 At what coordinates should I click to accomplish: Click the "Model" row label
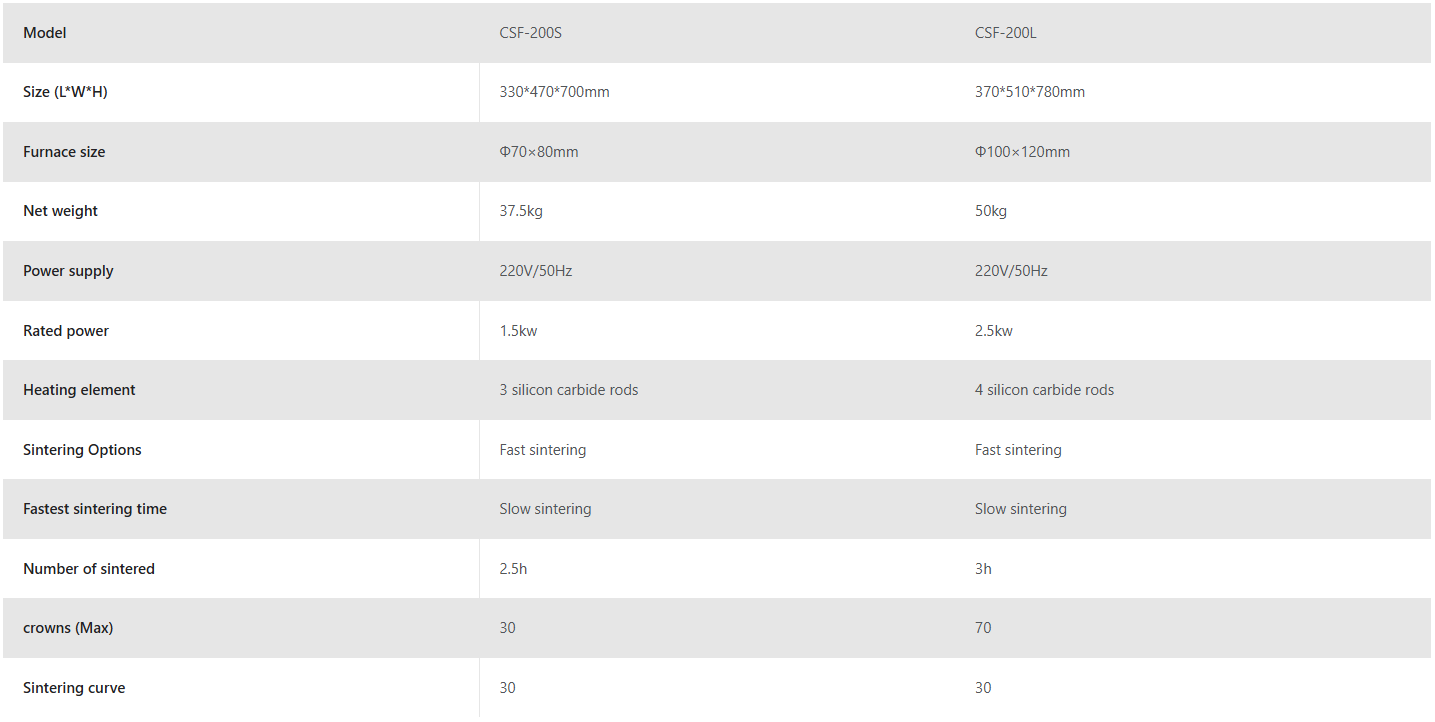[45, 33]
